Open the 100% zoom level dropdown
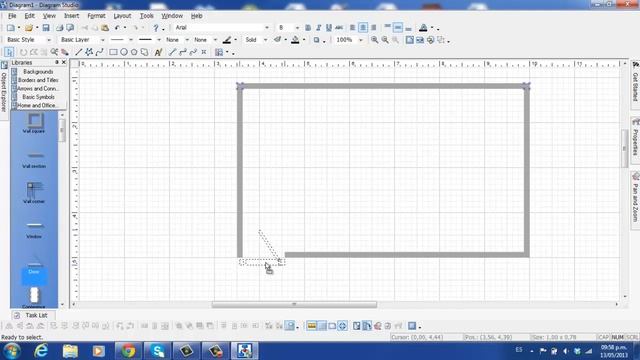Image resolution: width=640 pixels, height=360 pixels. 360,40
